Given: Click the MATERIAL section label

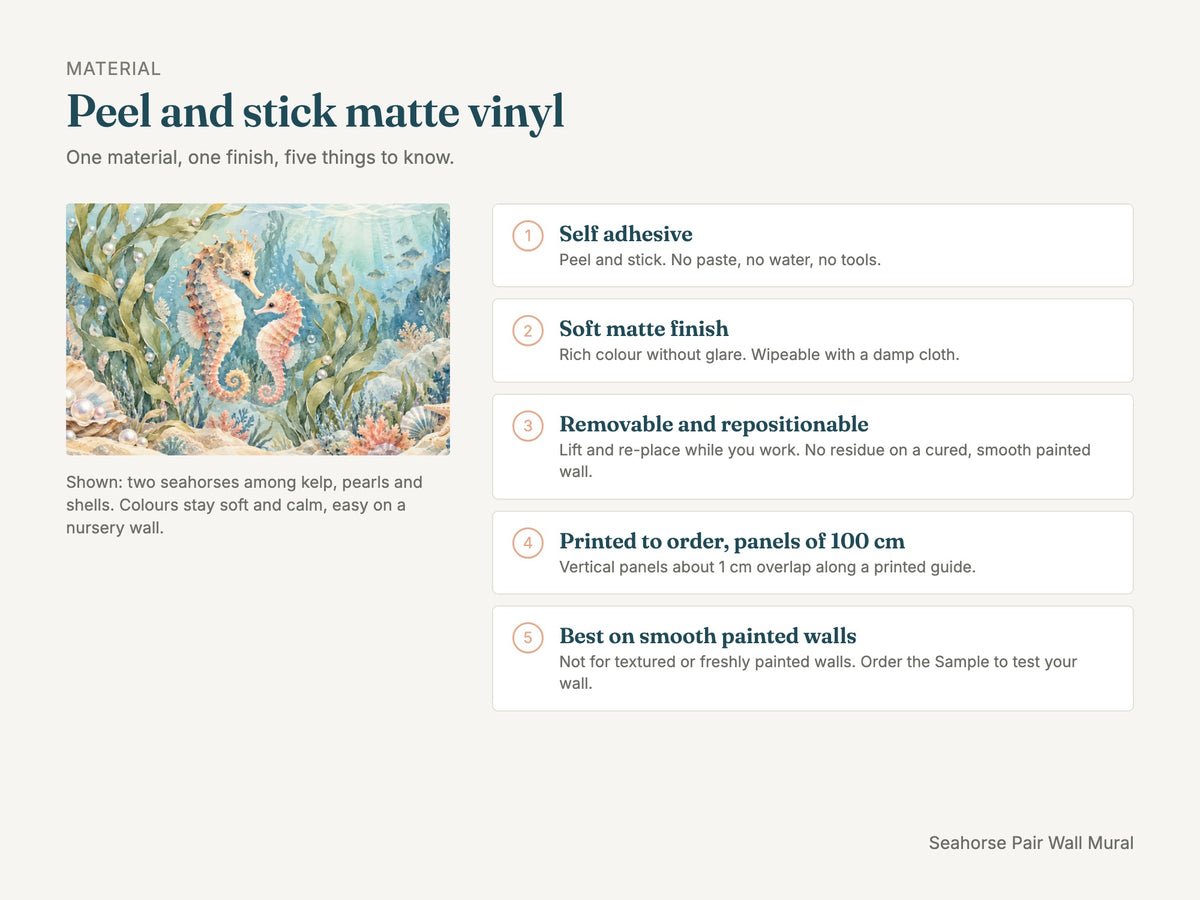Looking at the screenshot, I should click(113, 69).
